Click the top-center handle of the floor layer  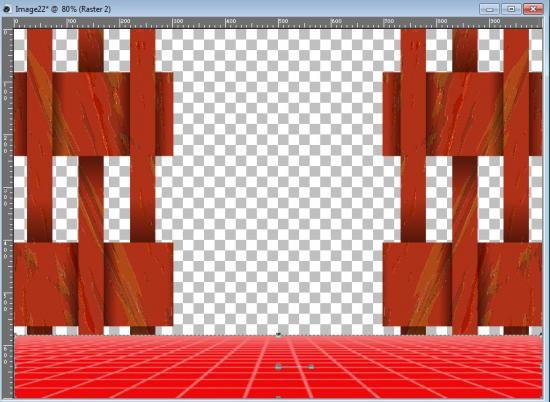point(279,335)
